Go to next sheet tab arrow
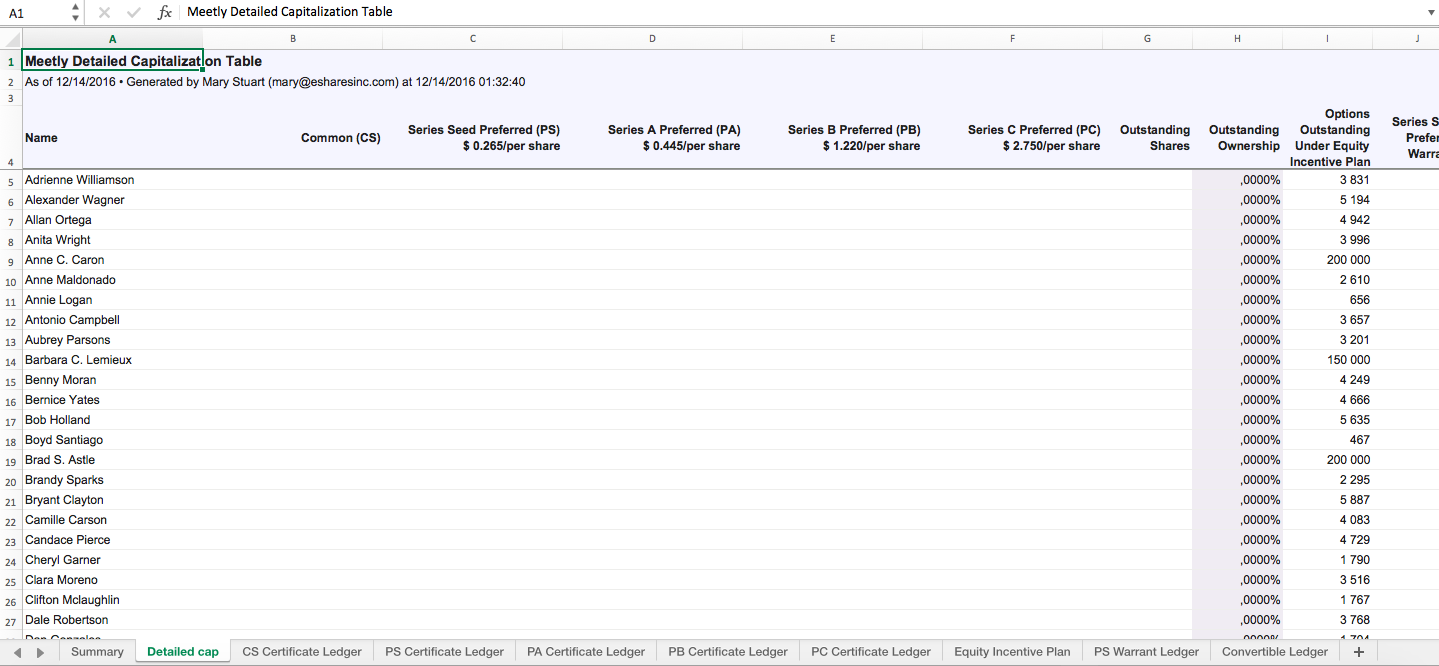 coord(41,652)
